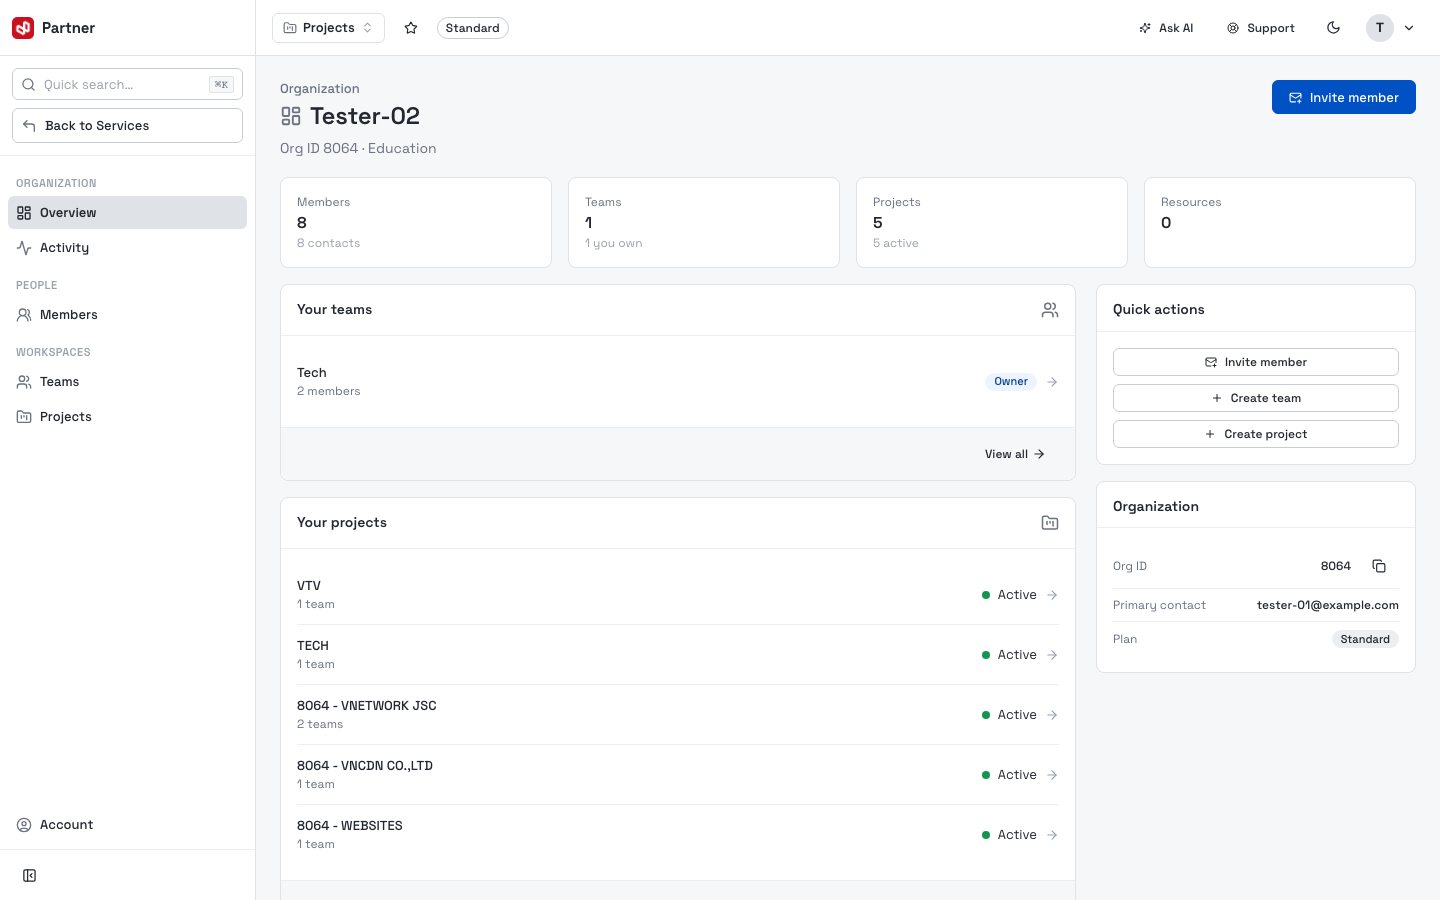Image resolution: width=1440 pixels, height=900 pixels.
Task: Open 8064 - VNCDN CO.,LTD project
Action: pos(678,775)
